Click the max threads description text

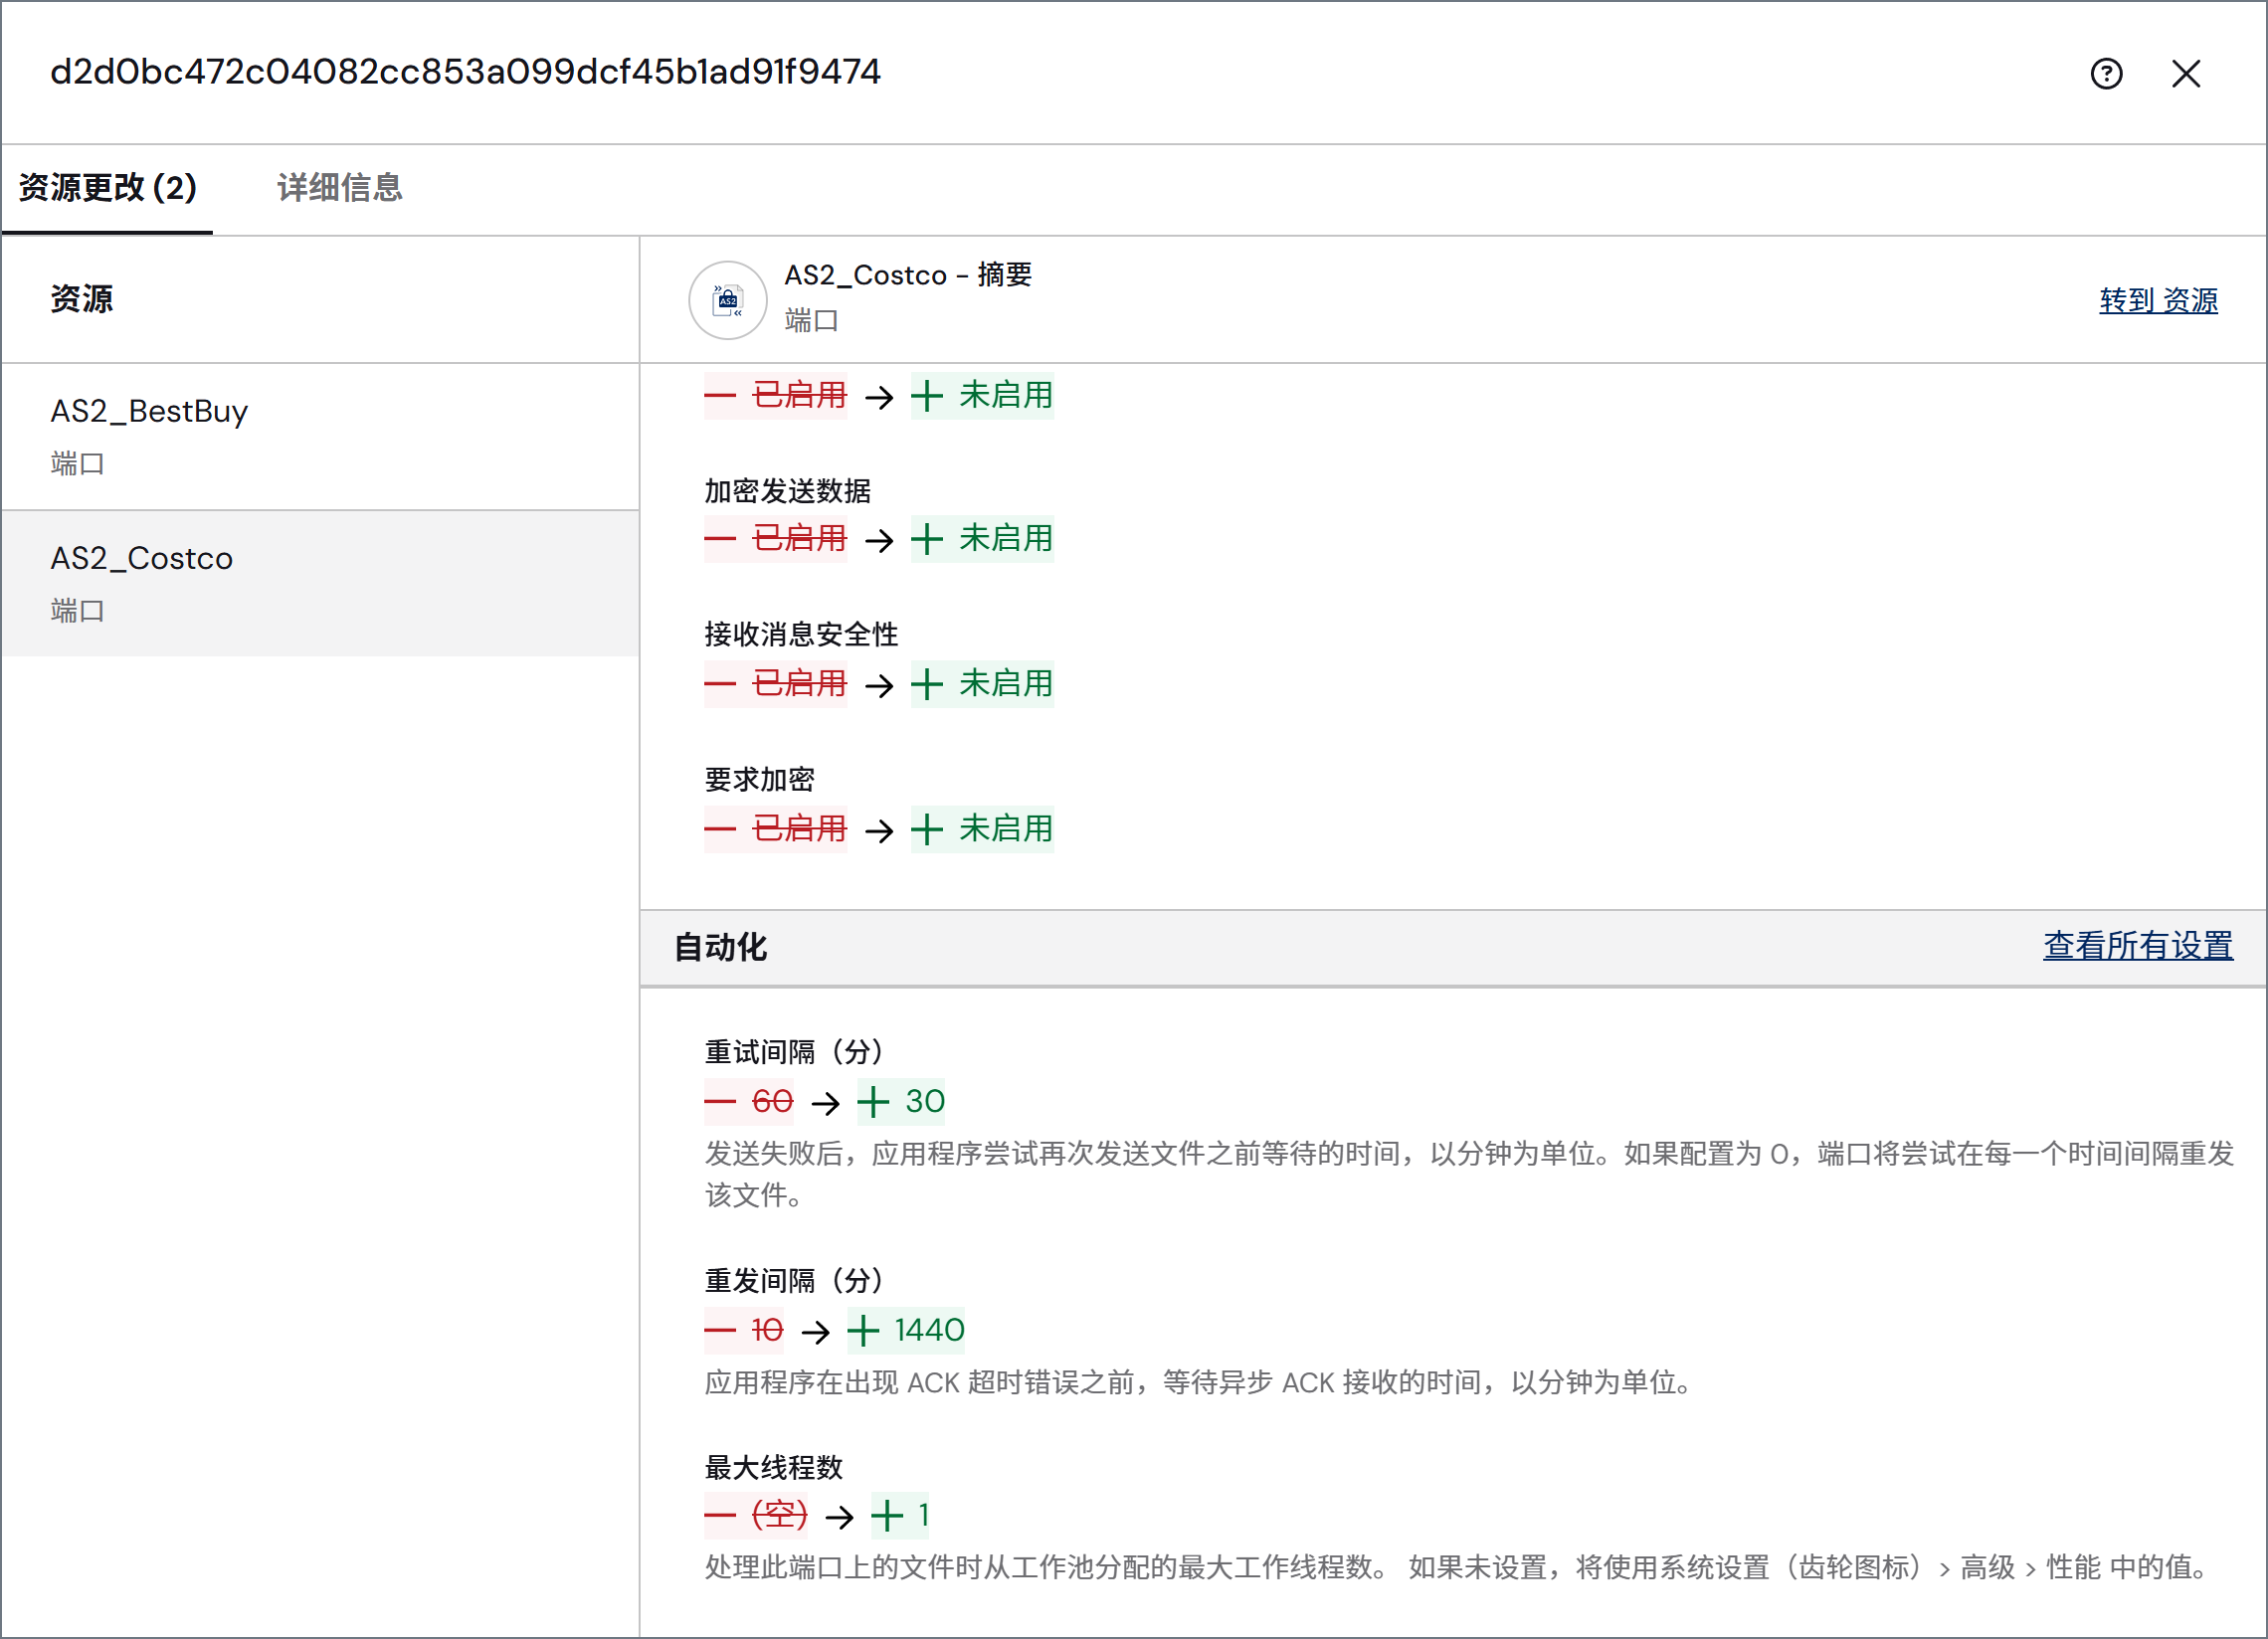point(1457,1568)
